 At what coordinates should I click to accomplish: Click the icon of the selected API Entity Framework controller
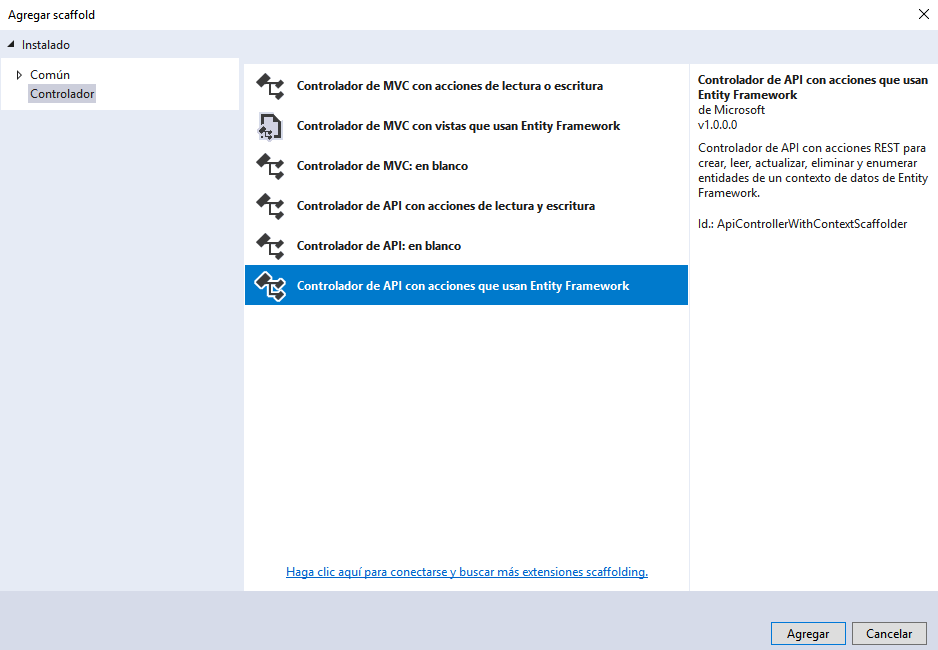pos(270,286)
